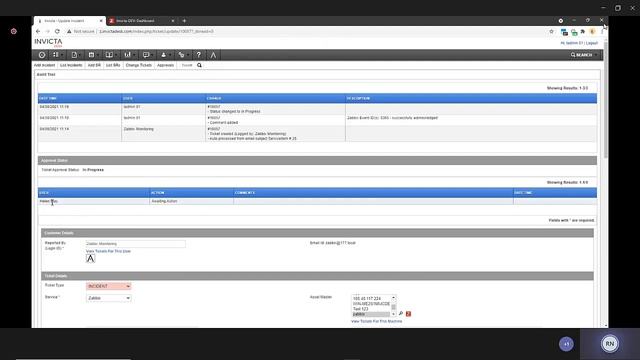
Task: Click the RN participant avatar
Action: point(610,344)
